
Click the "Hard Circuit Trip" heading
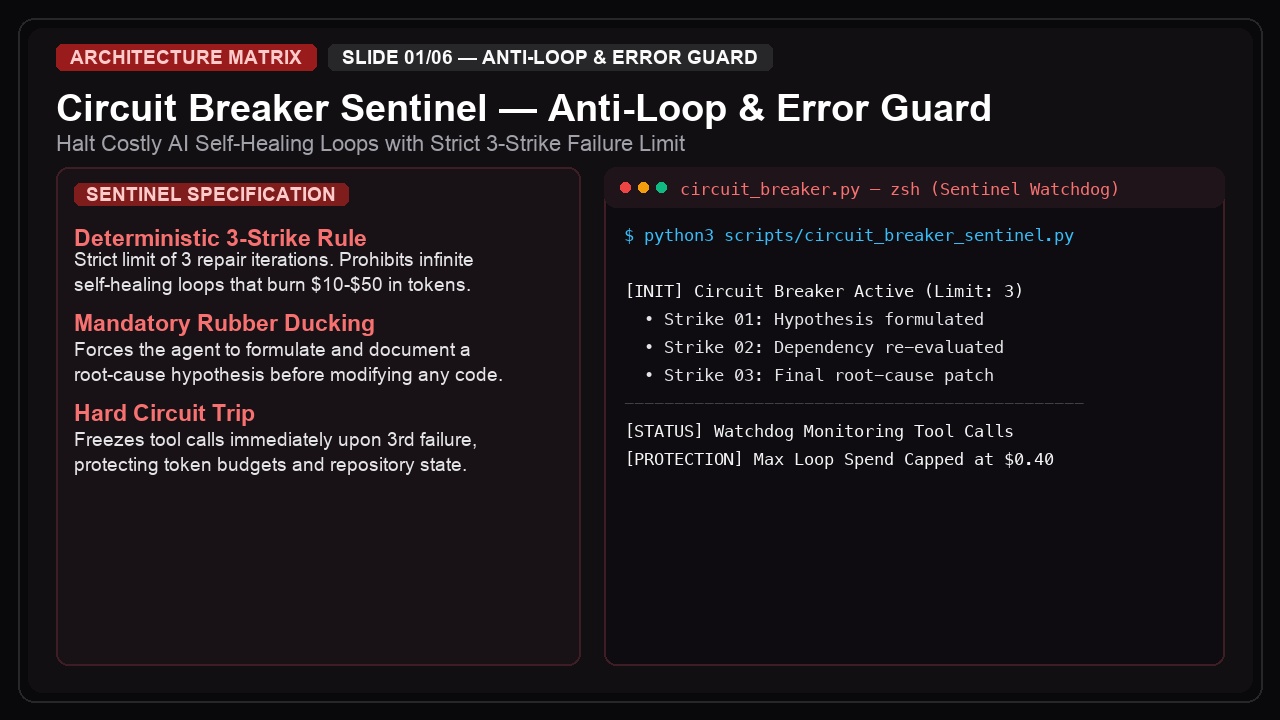click(164, 413)
